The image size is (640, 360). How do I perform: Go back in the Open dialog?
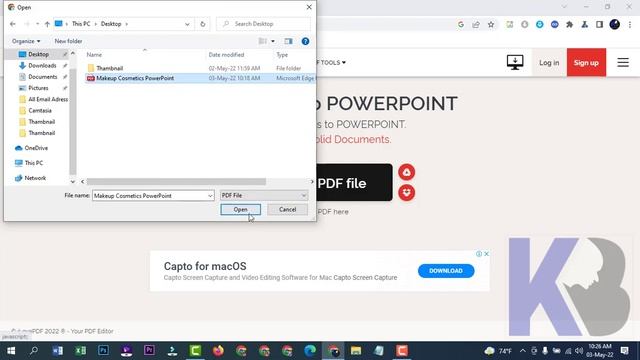13,24
